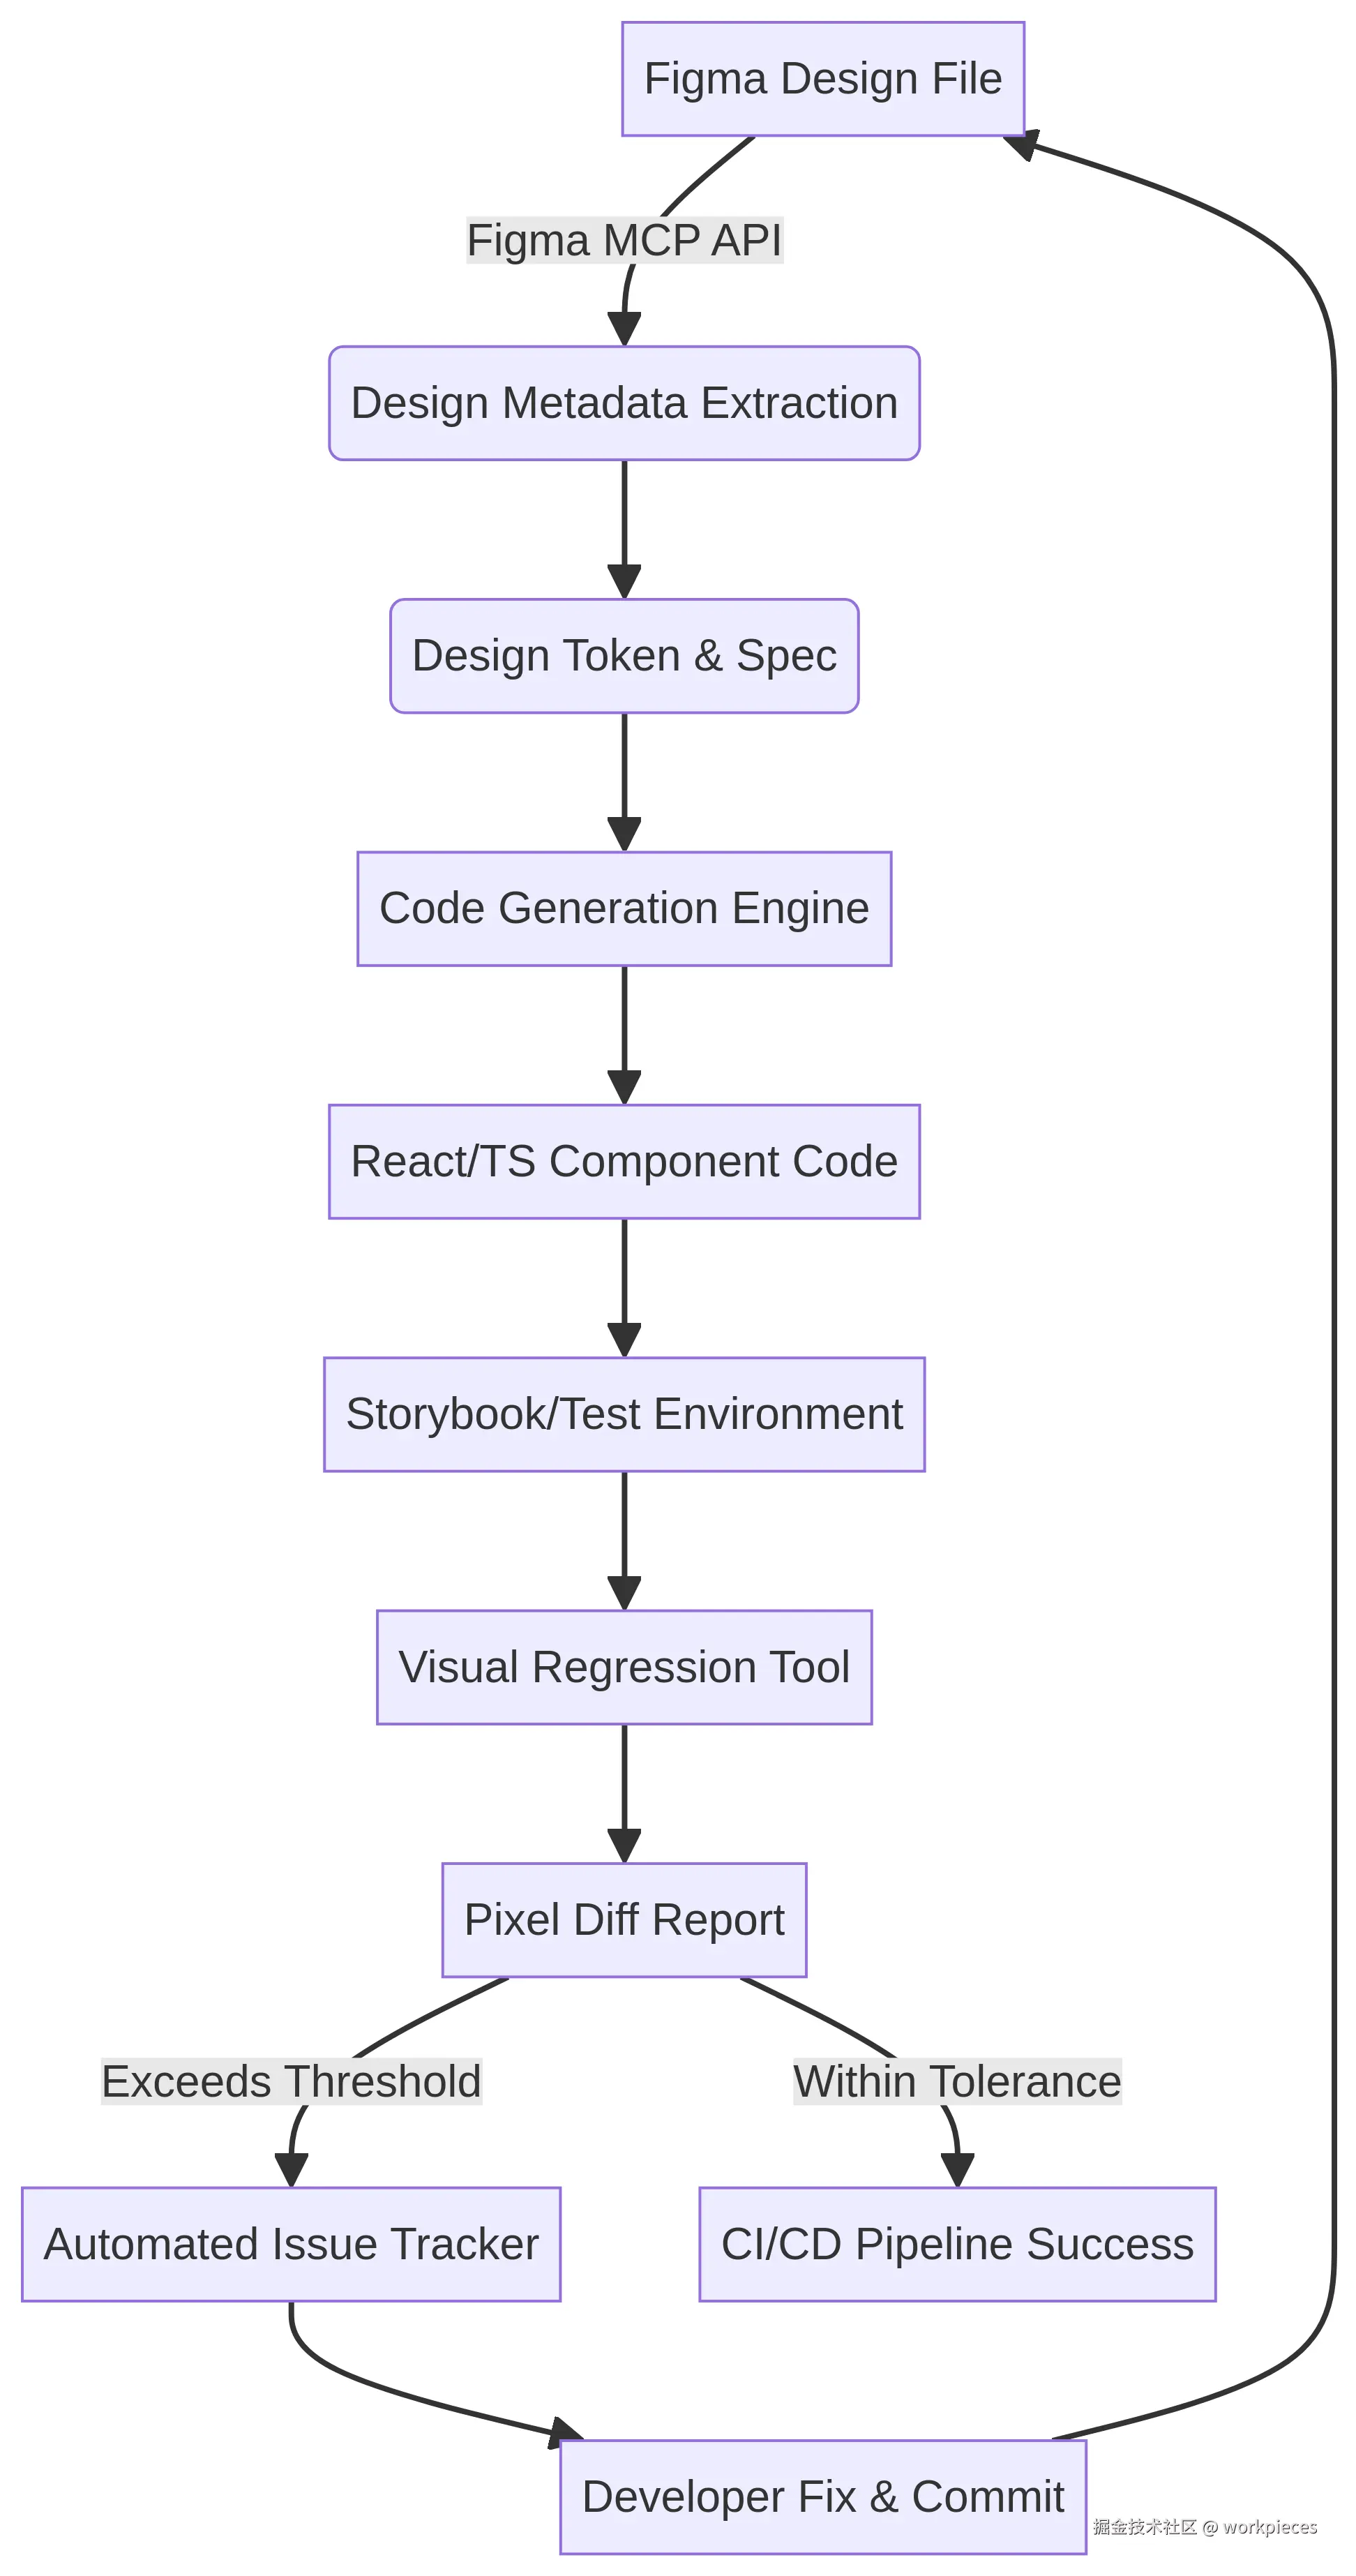1356x2576 pixels.
Task: Select the Storybook/Test Environment box
Action: pos(624,1414)
